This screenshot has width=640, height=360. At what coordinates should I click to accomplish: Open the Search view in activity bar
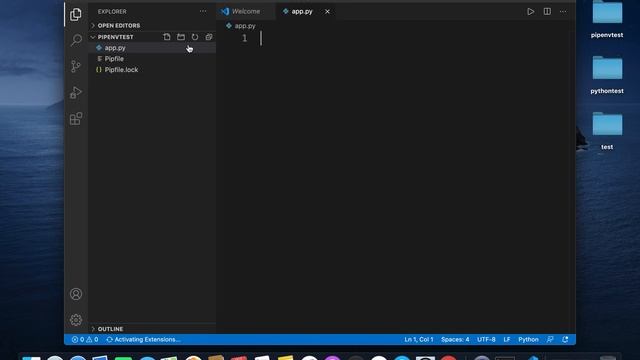(76, 40)
